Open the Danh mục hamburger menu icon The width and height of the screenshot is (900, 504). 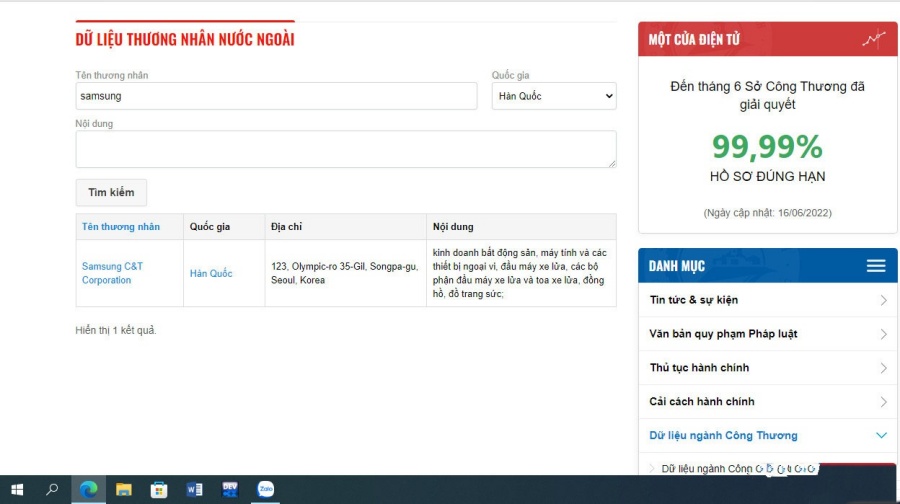pyautogui.click(x=876, y=266)
